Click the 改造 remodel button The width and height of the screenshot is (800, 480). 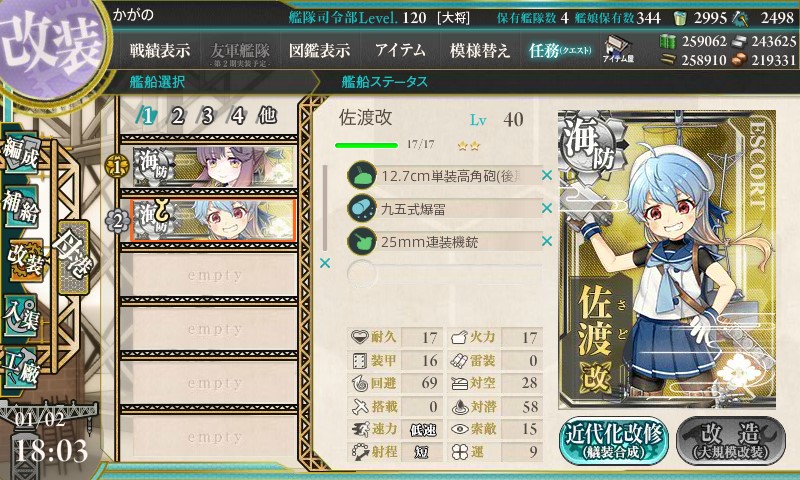731,441
